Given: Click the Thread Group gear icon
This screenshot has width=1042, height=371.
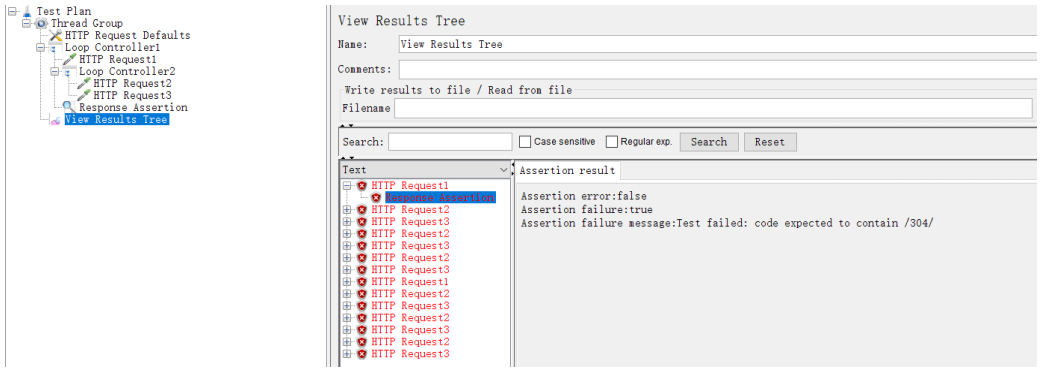Looking at the screenshot, I should [41, 23].
